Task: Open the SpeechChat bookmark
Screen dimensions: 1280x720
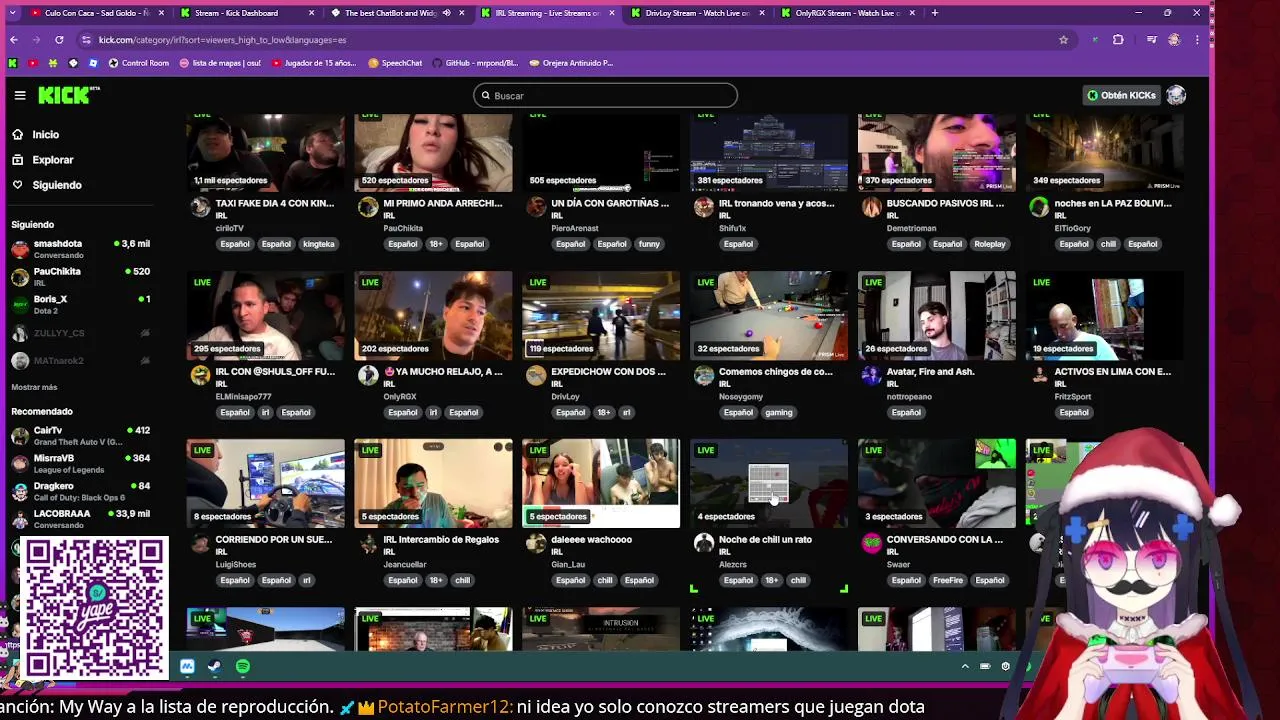Action: tap(395, 63)
